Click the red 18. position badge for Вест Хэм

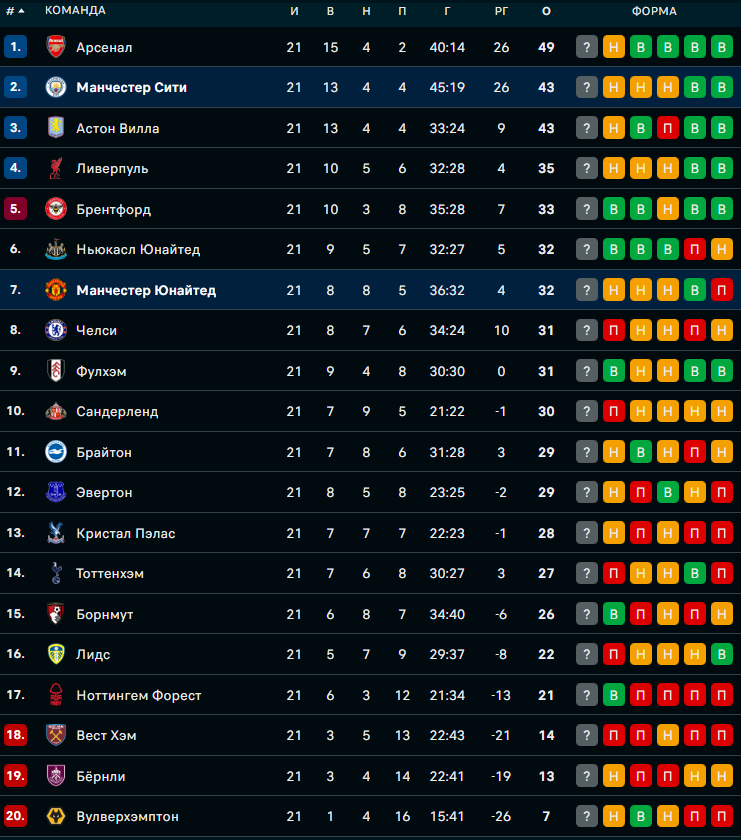[16, 735]
